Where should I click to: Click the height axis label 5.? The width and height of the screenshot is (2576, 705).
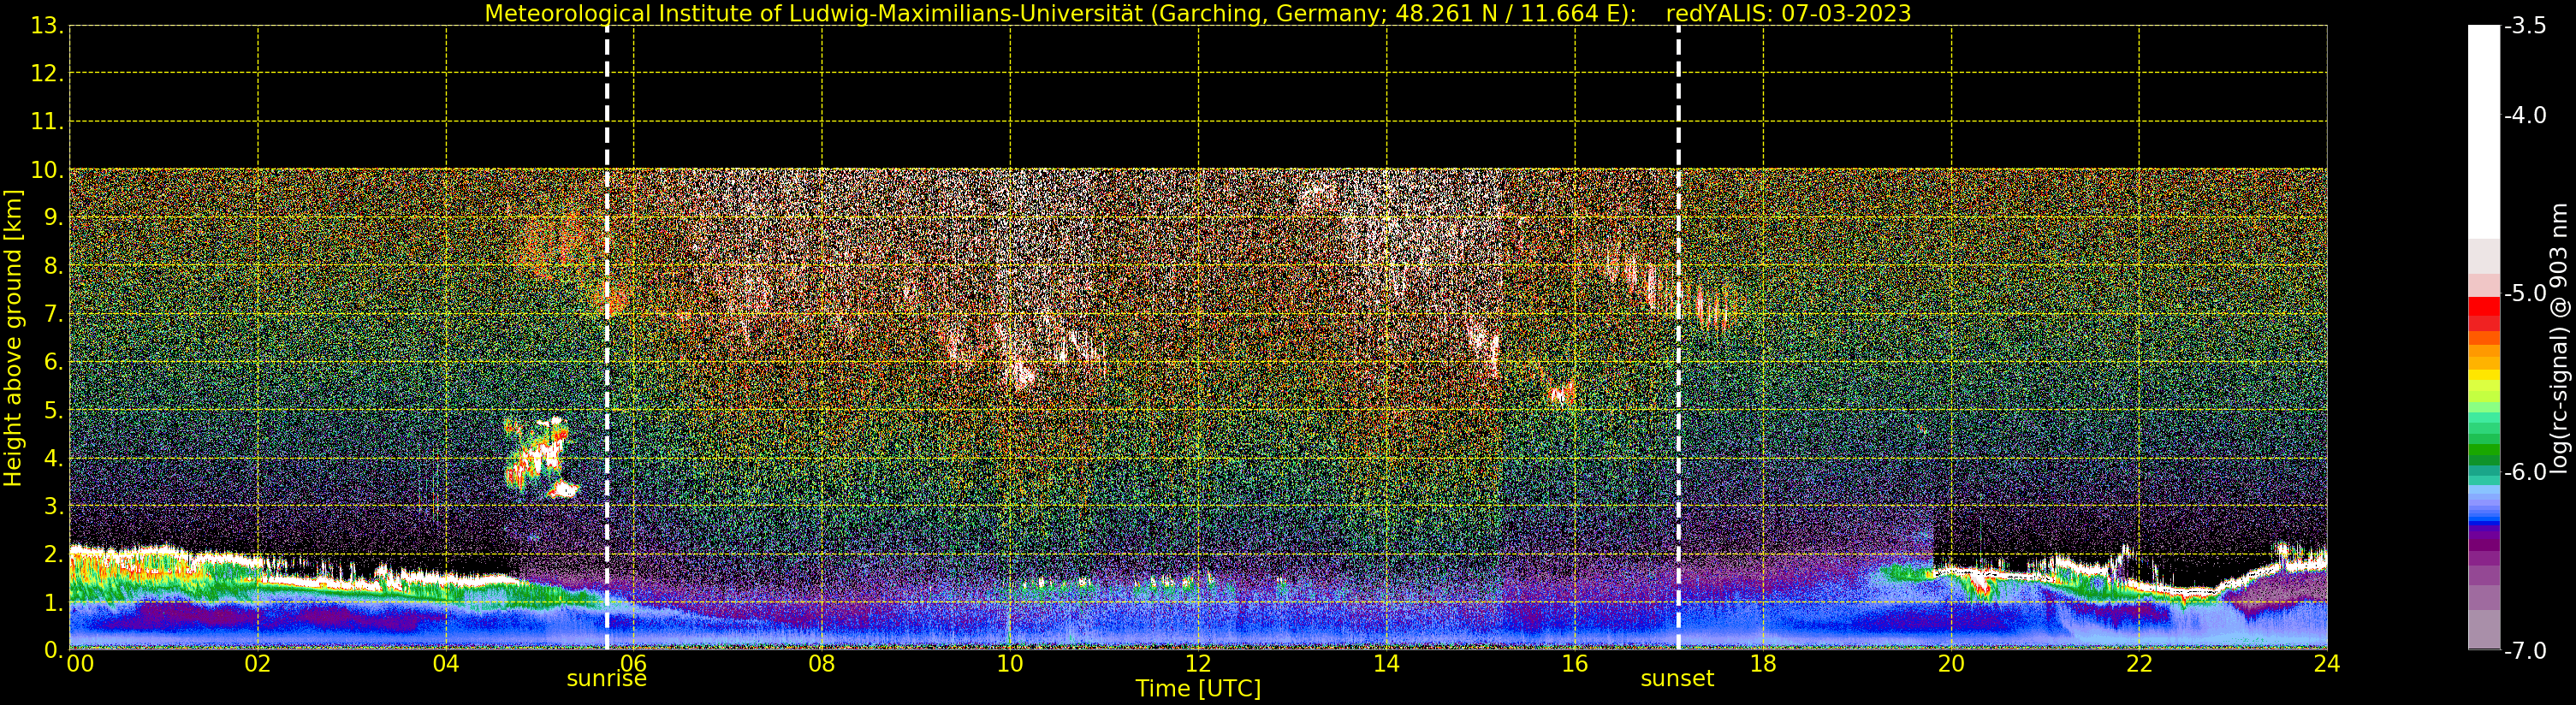click(x=54, y=410)
